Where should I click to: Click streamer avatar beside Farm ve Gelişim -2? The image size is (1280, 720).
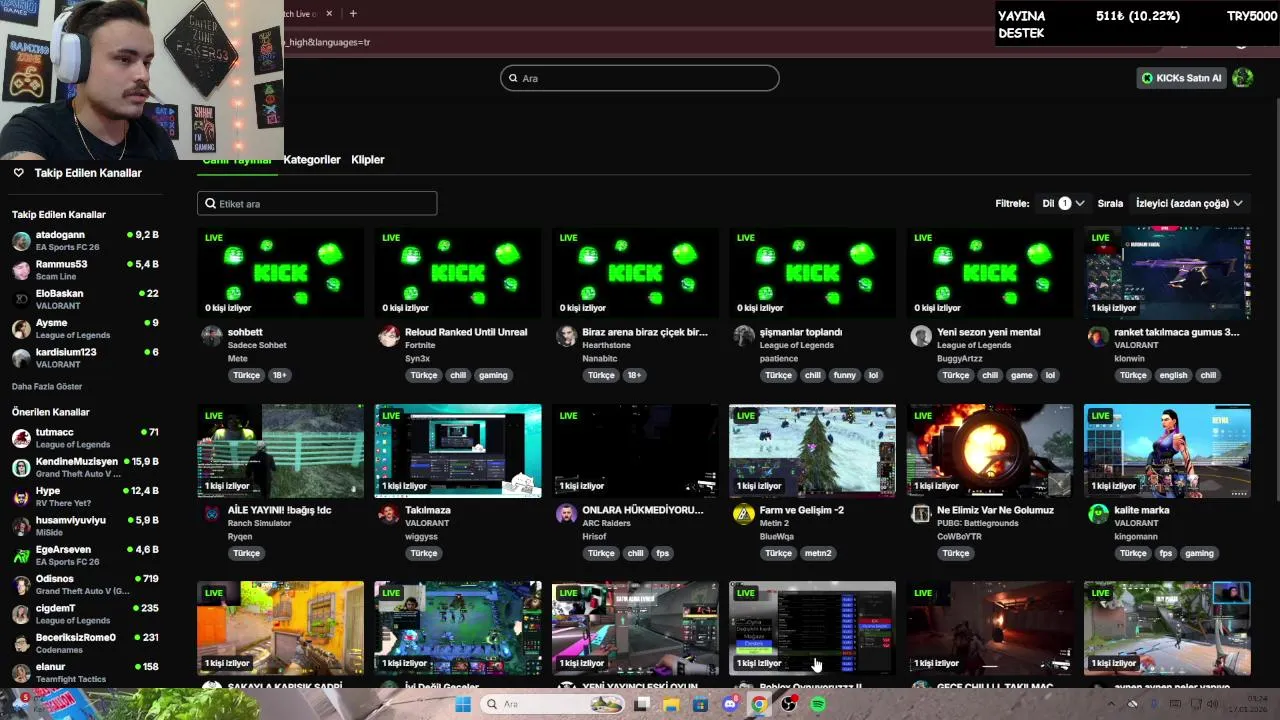click(744, 514)
